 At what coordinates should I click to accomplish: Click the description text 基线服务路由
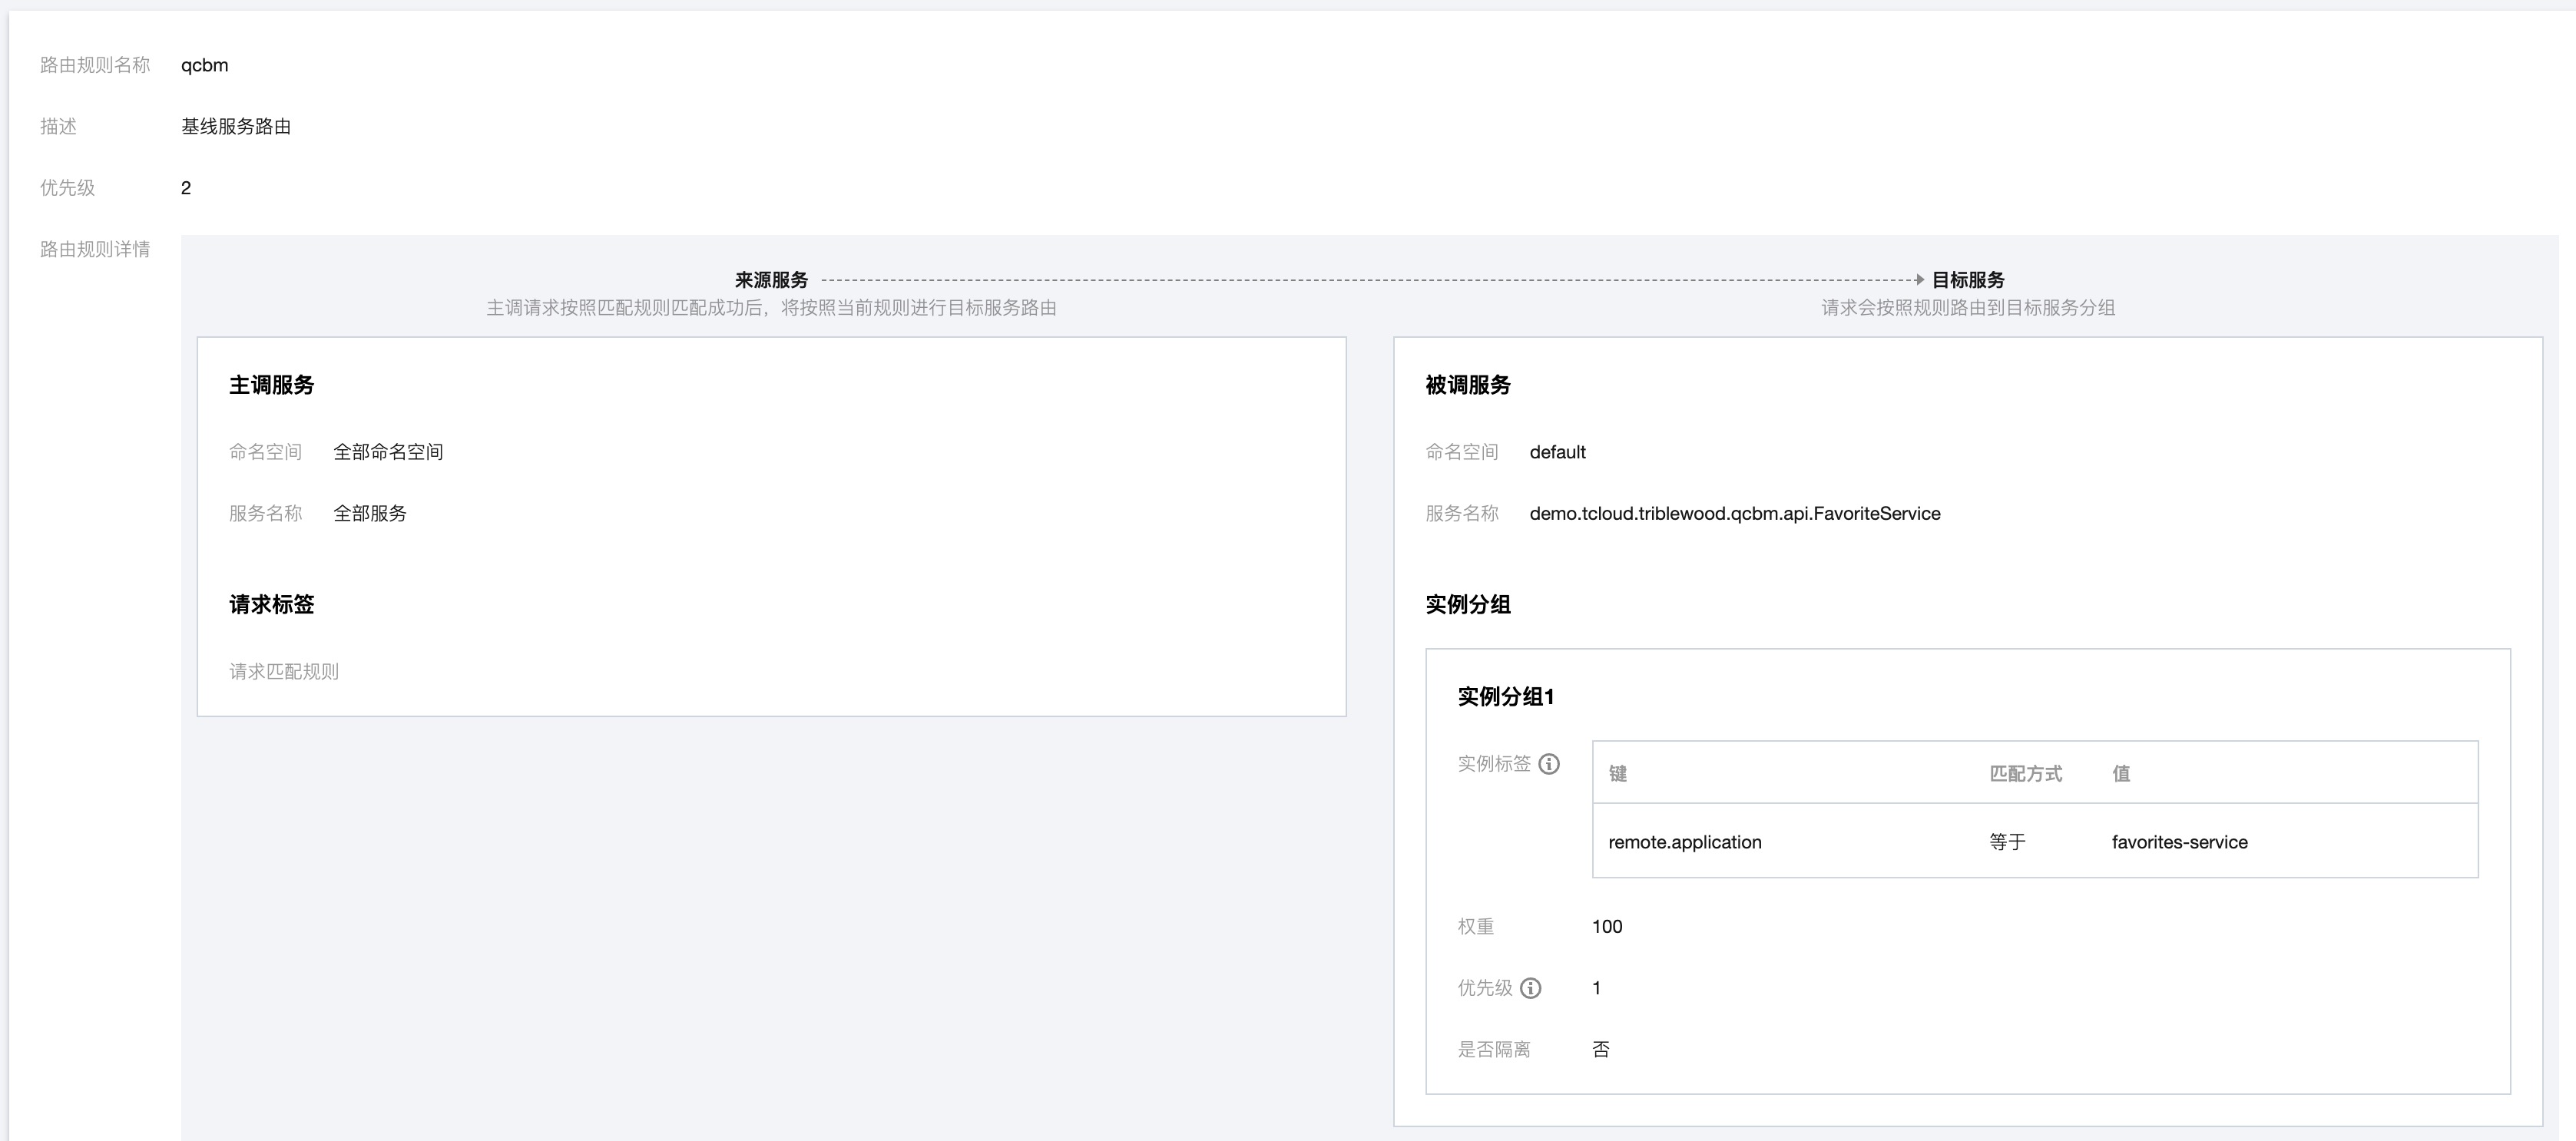[236, 126]
